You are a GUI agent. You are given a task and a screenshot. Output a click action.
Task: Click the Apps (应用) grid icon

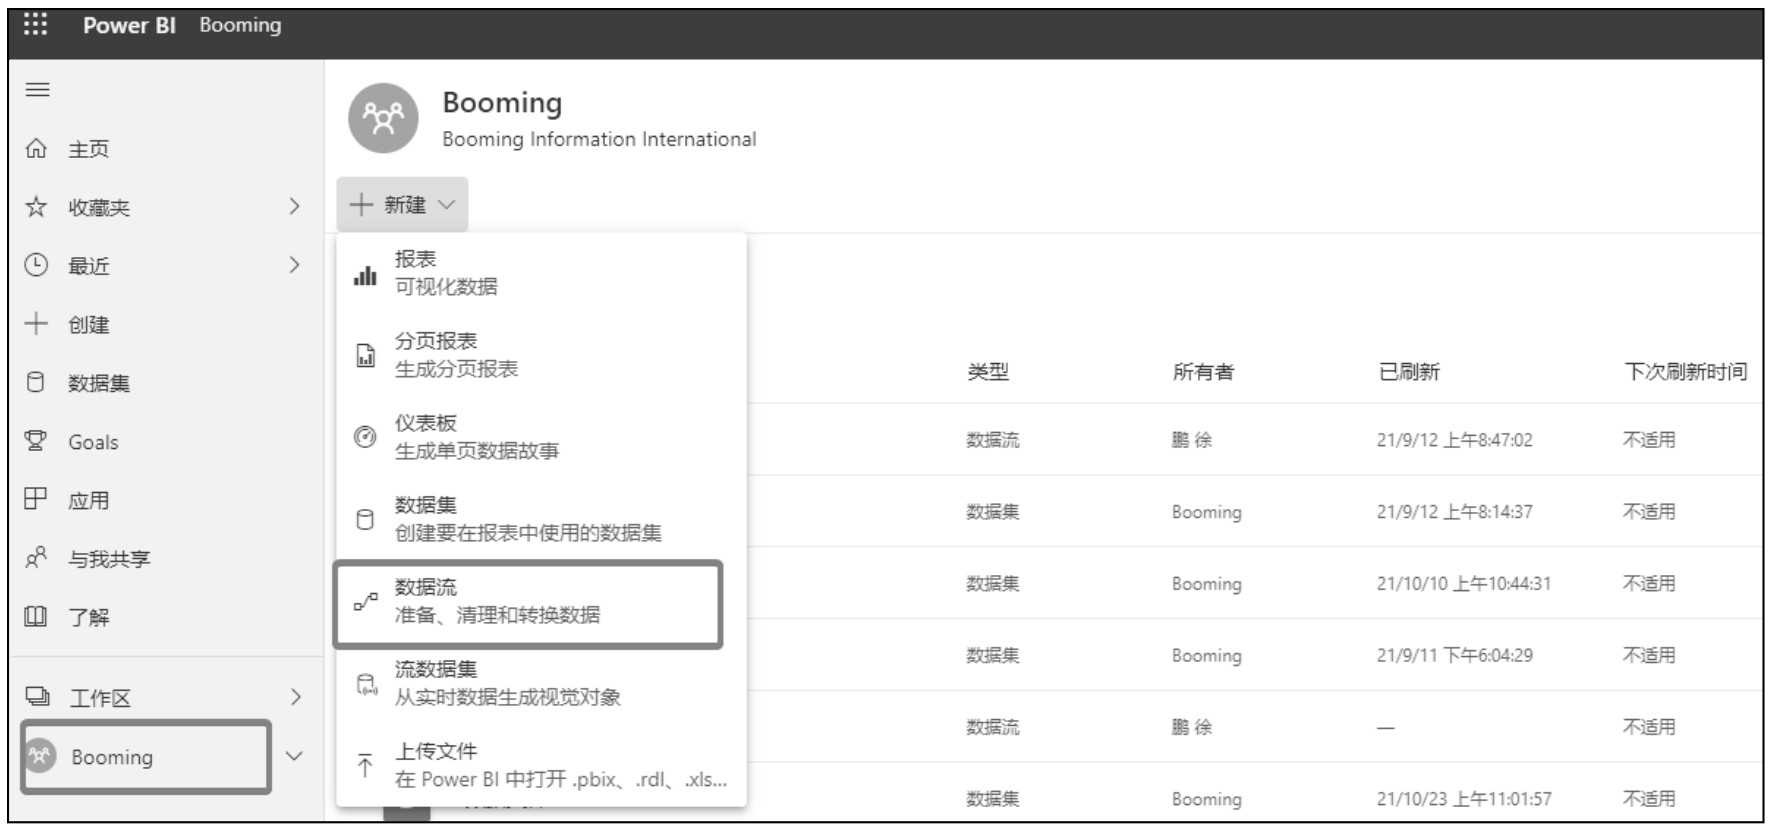pyautogui.click(x=35, y=498)
